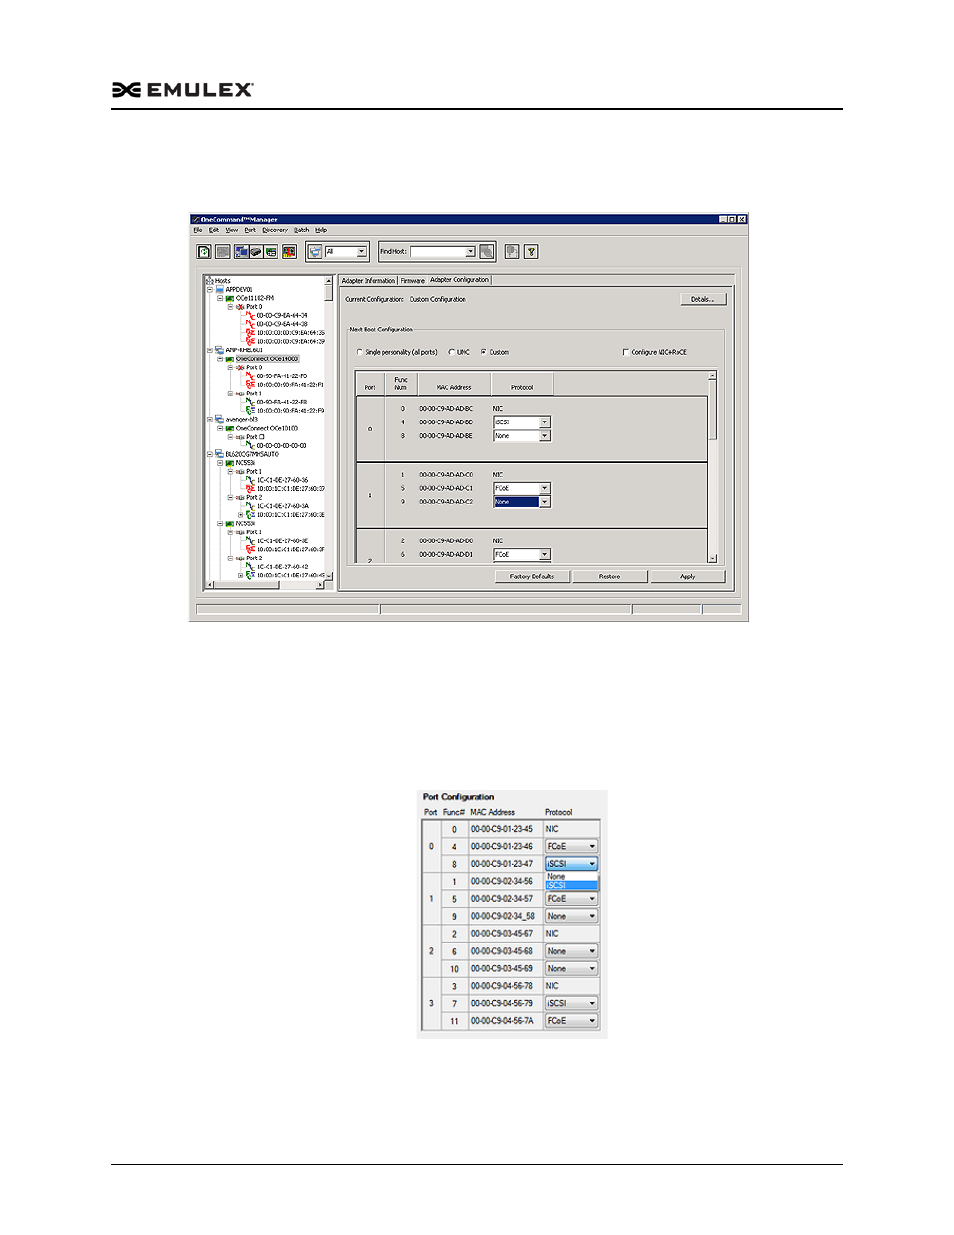Collapse the APPDEV01 host tree node
The height and width of the screenshot is (1235, 954).
(210, 289)
